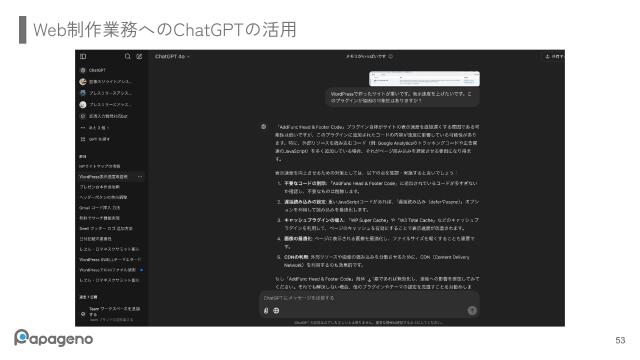The image size is (640, 360).
Task: Open options menu for the highlighted WordPress chat
Action: [140, 177]
